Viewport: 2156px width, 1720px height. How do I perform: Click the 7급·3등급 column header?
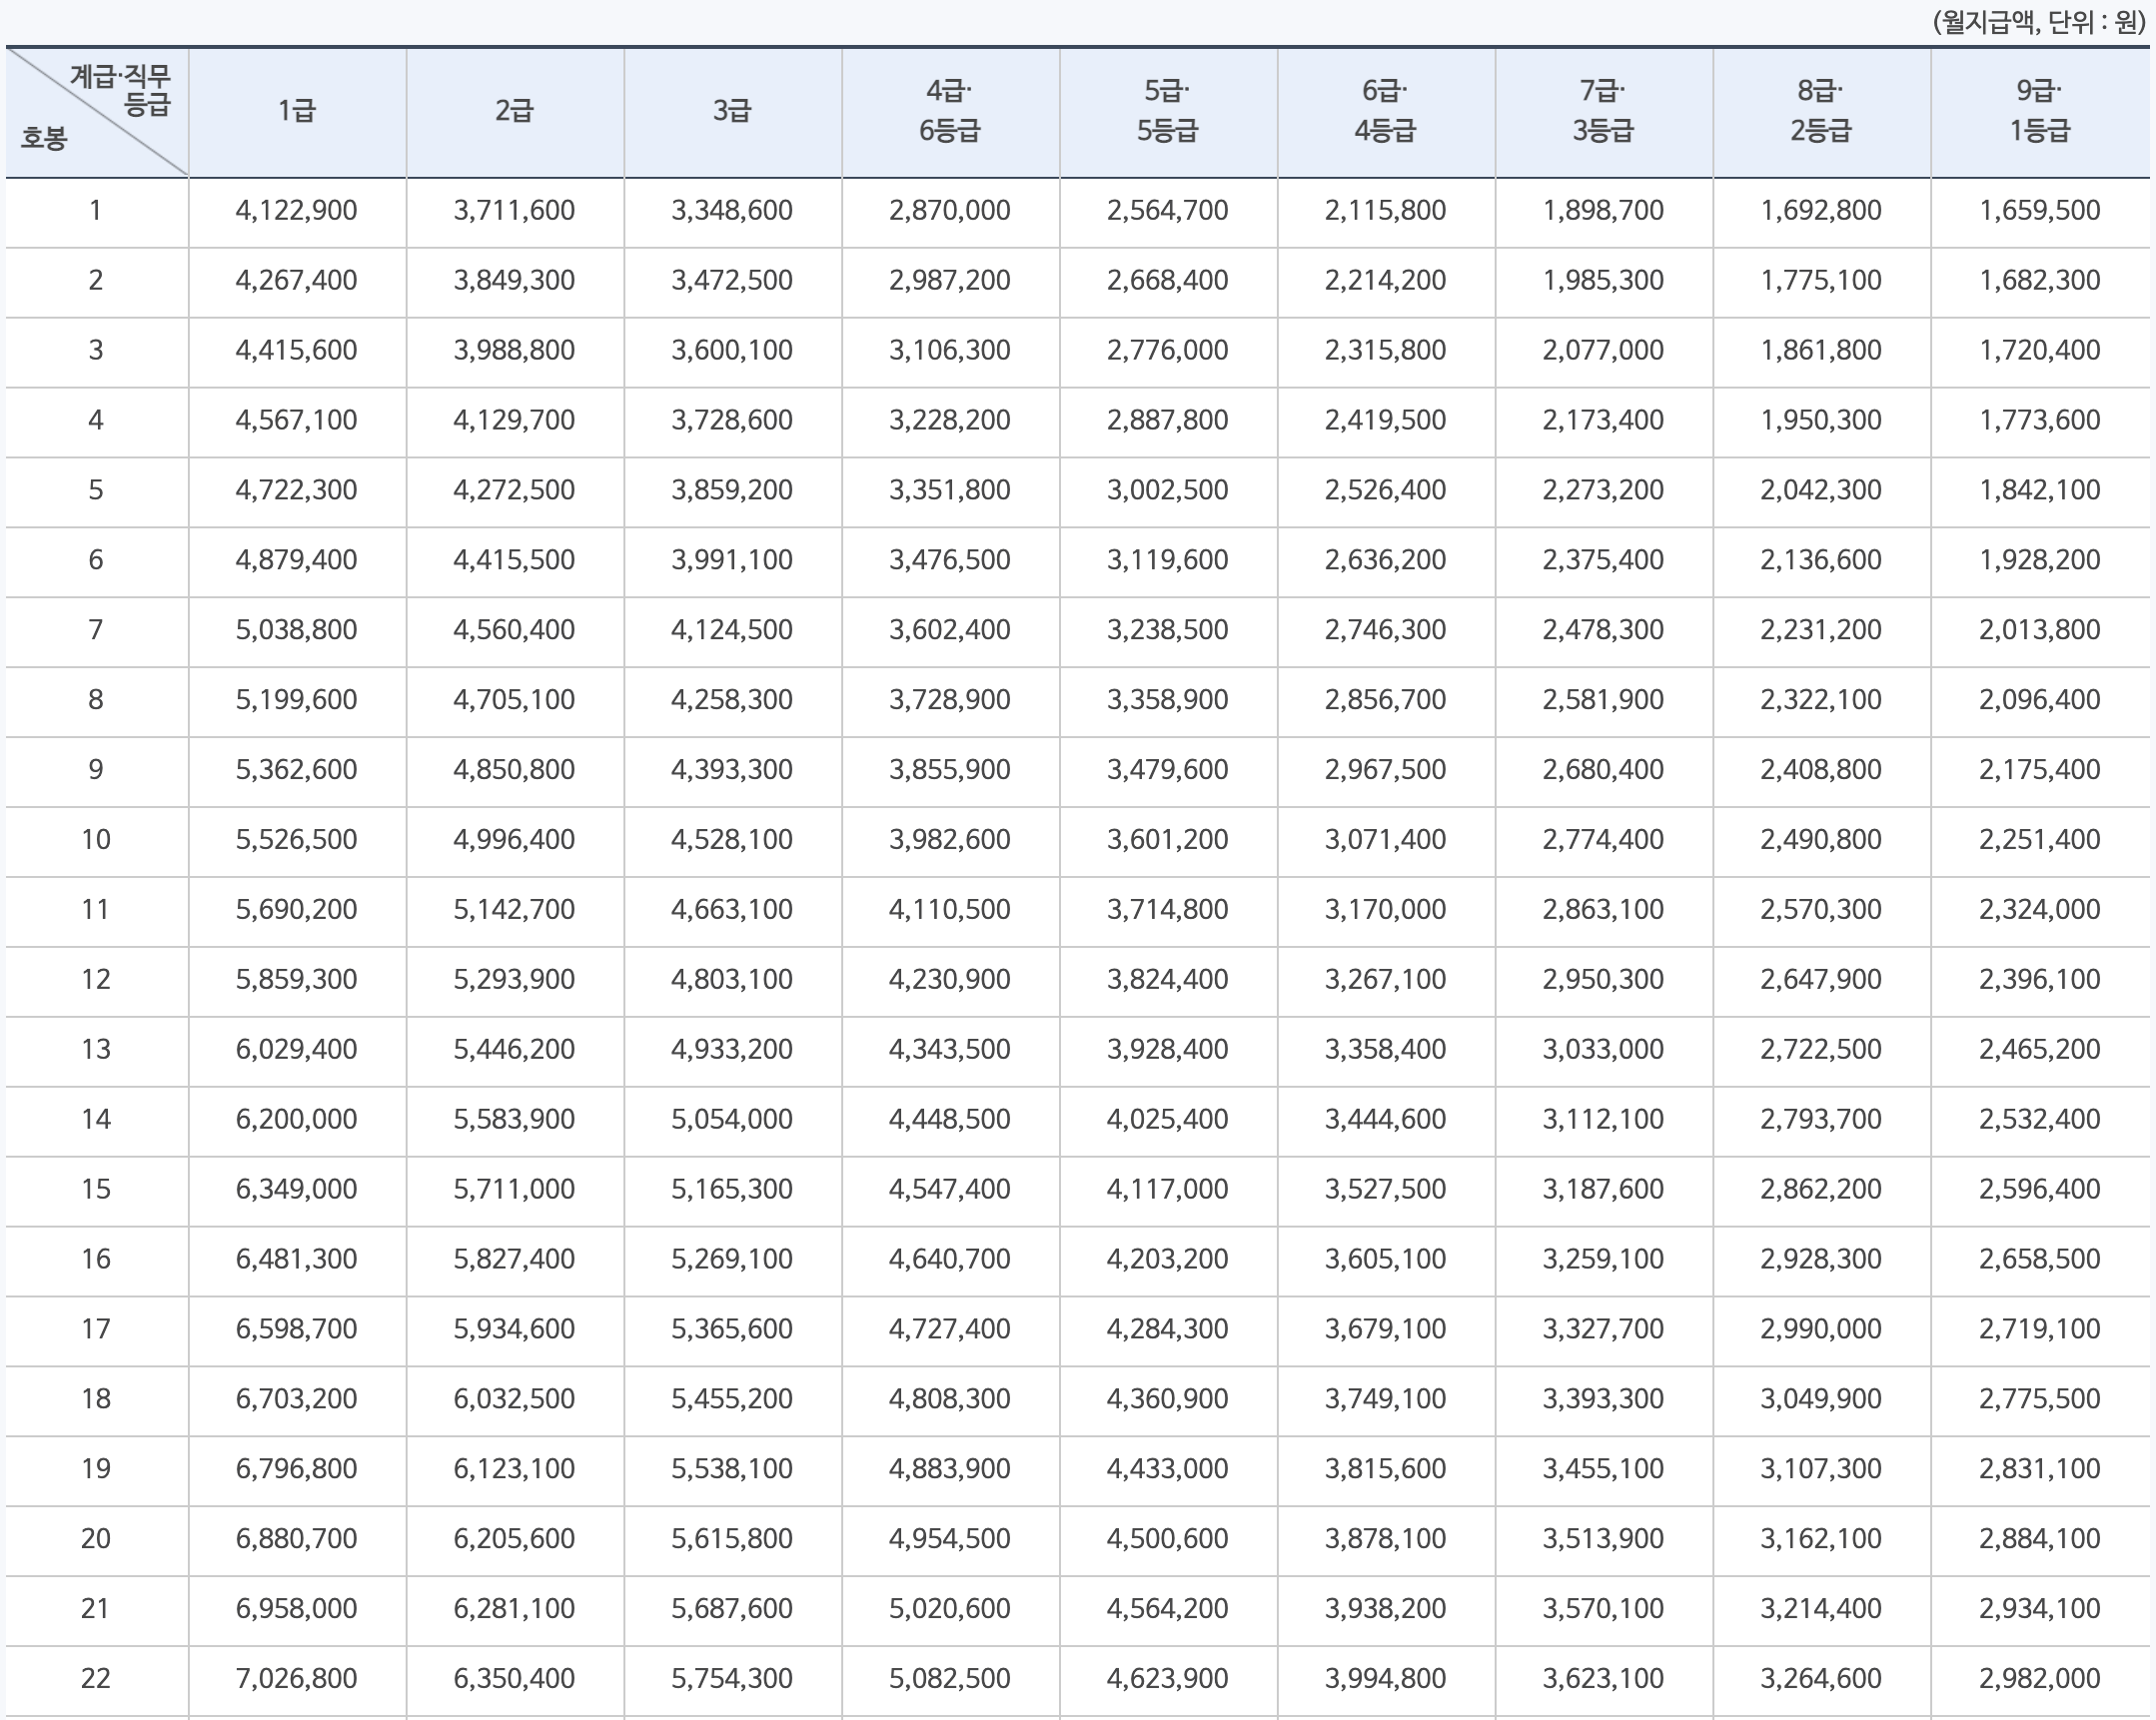tap(1603, 111)
